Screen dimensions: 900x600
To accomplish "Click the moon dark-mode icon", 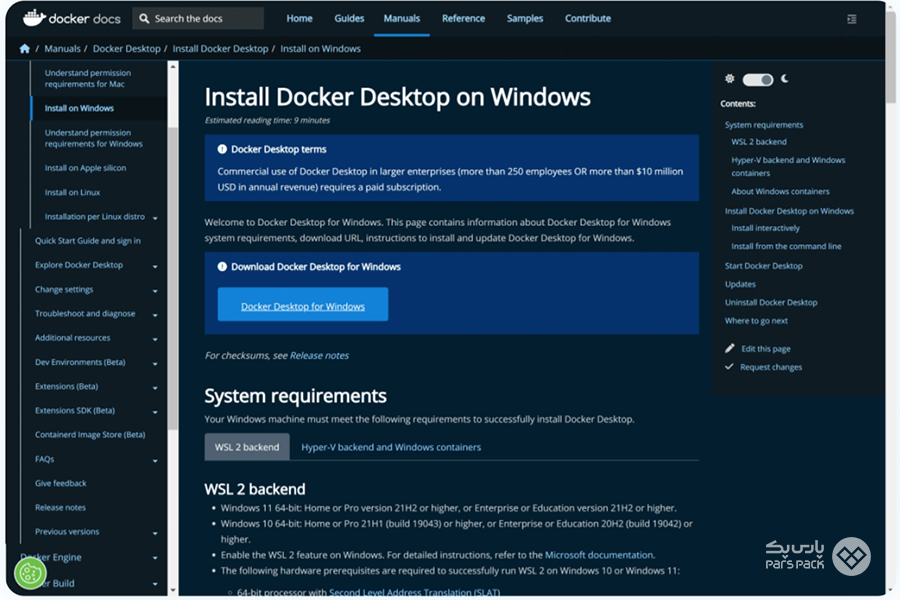I will coord(785,79).
